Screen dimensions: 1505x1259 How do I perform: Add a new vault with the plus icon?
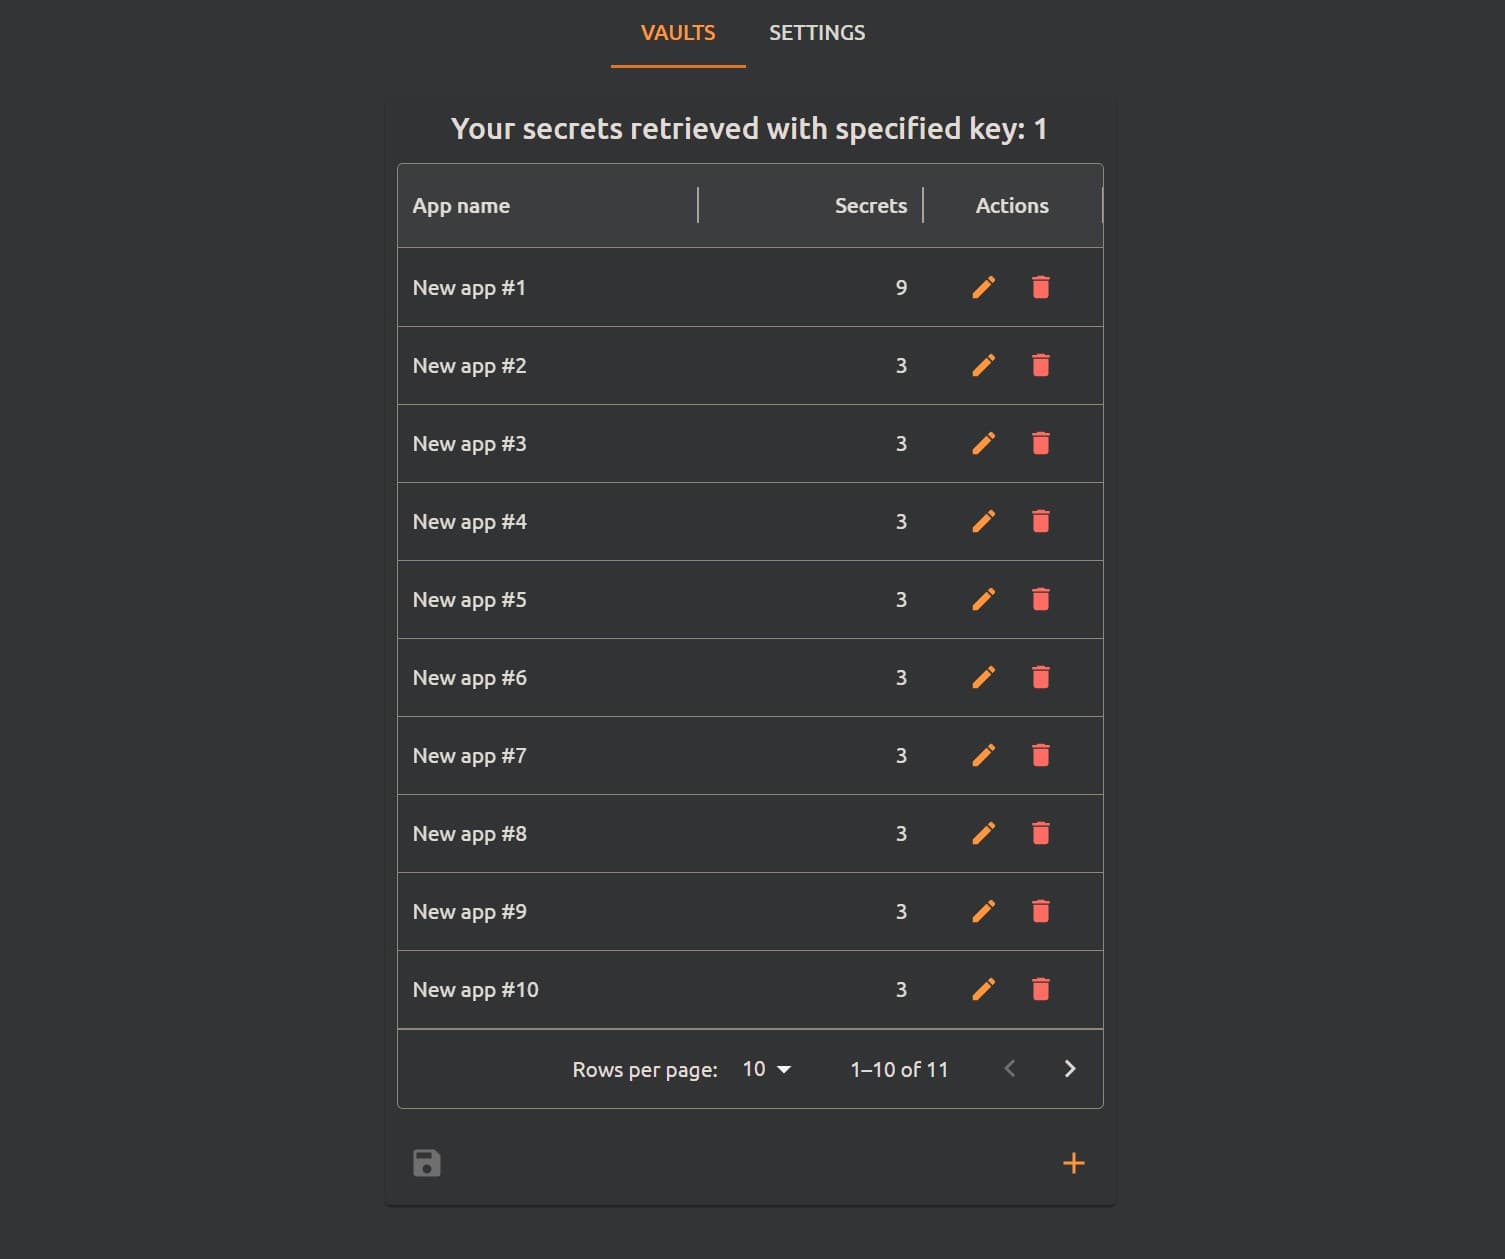1073,1162
